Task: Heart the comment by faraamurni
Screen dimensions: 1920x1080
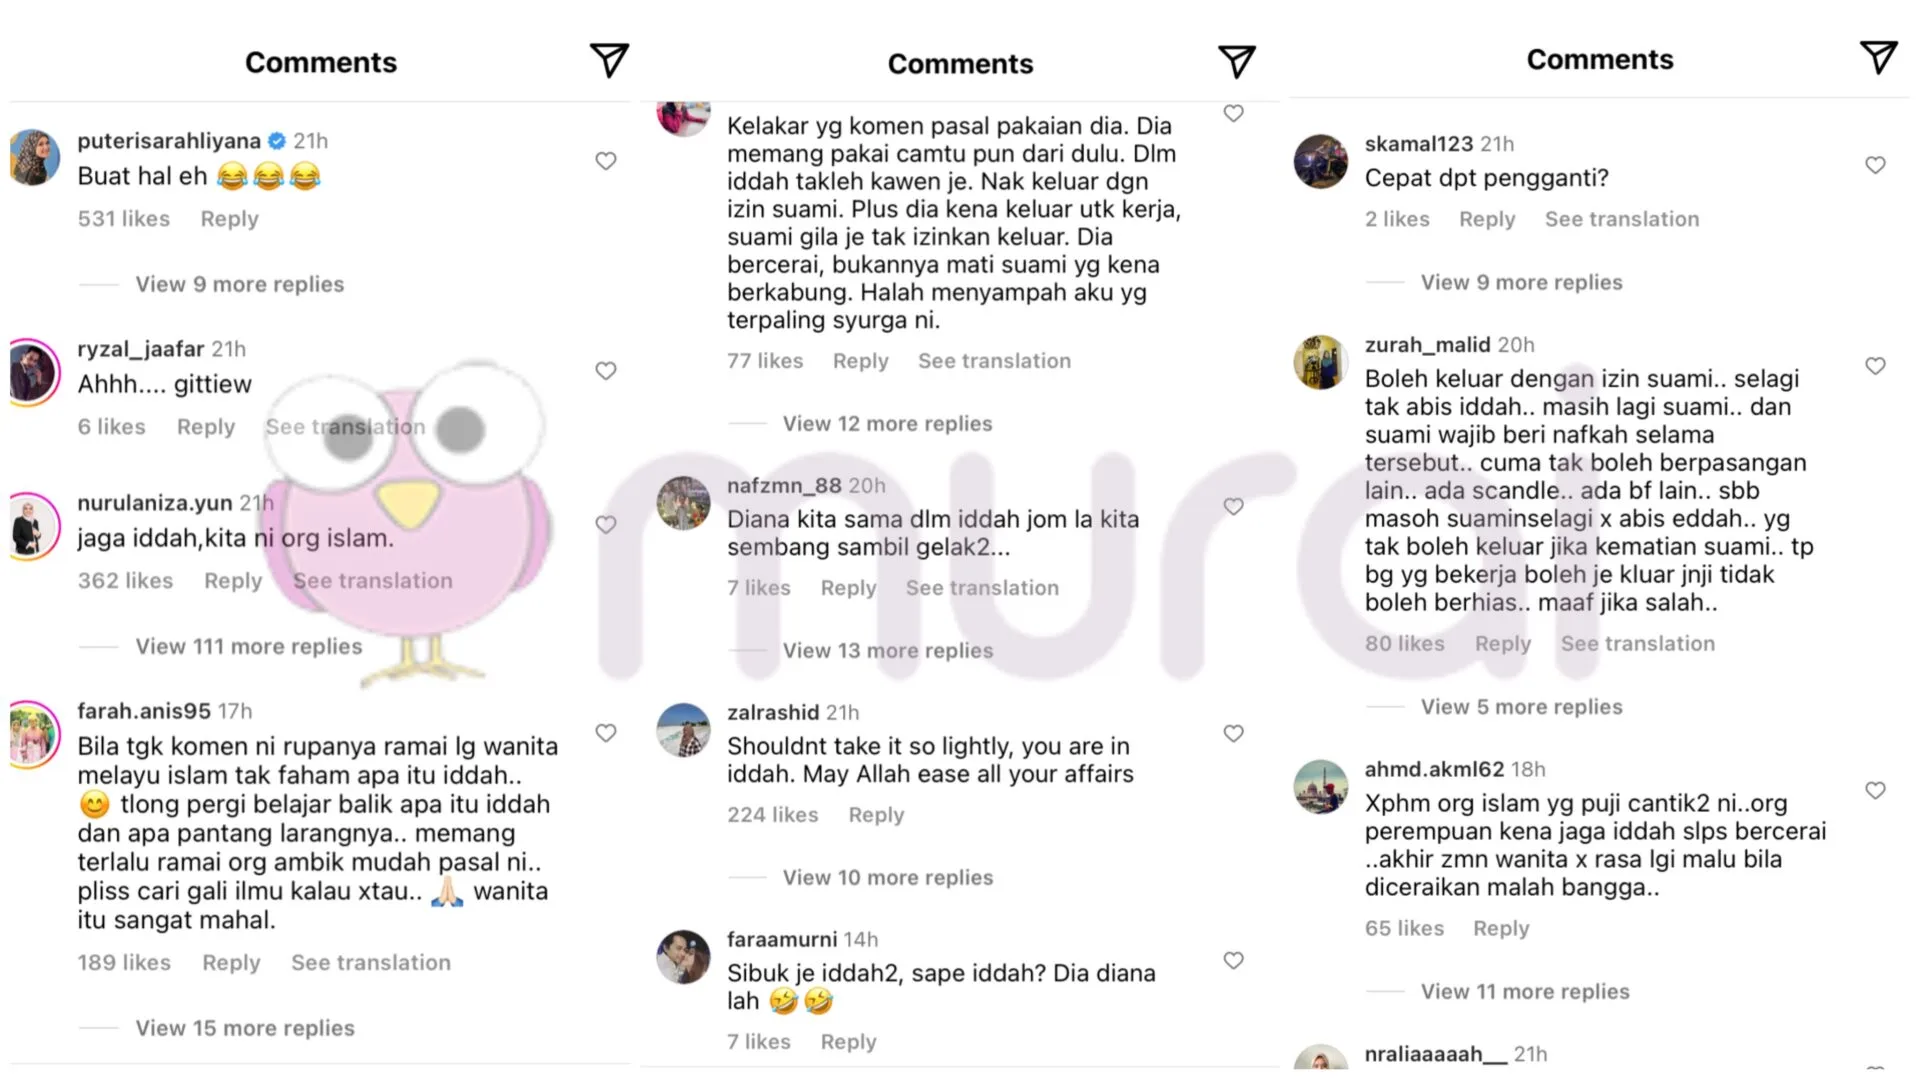Action: [1234, 961]
